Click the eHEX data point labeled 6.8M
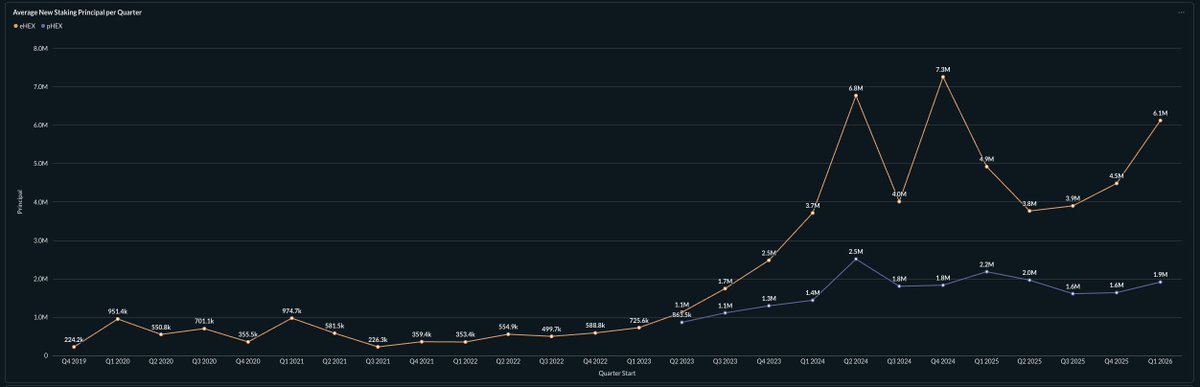The width and height of the screenshot is (1200, 387). pos(855,96)
